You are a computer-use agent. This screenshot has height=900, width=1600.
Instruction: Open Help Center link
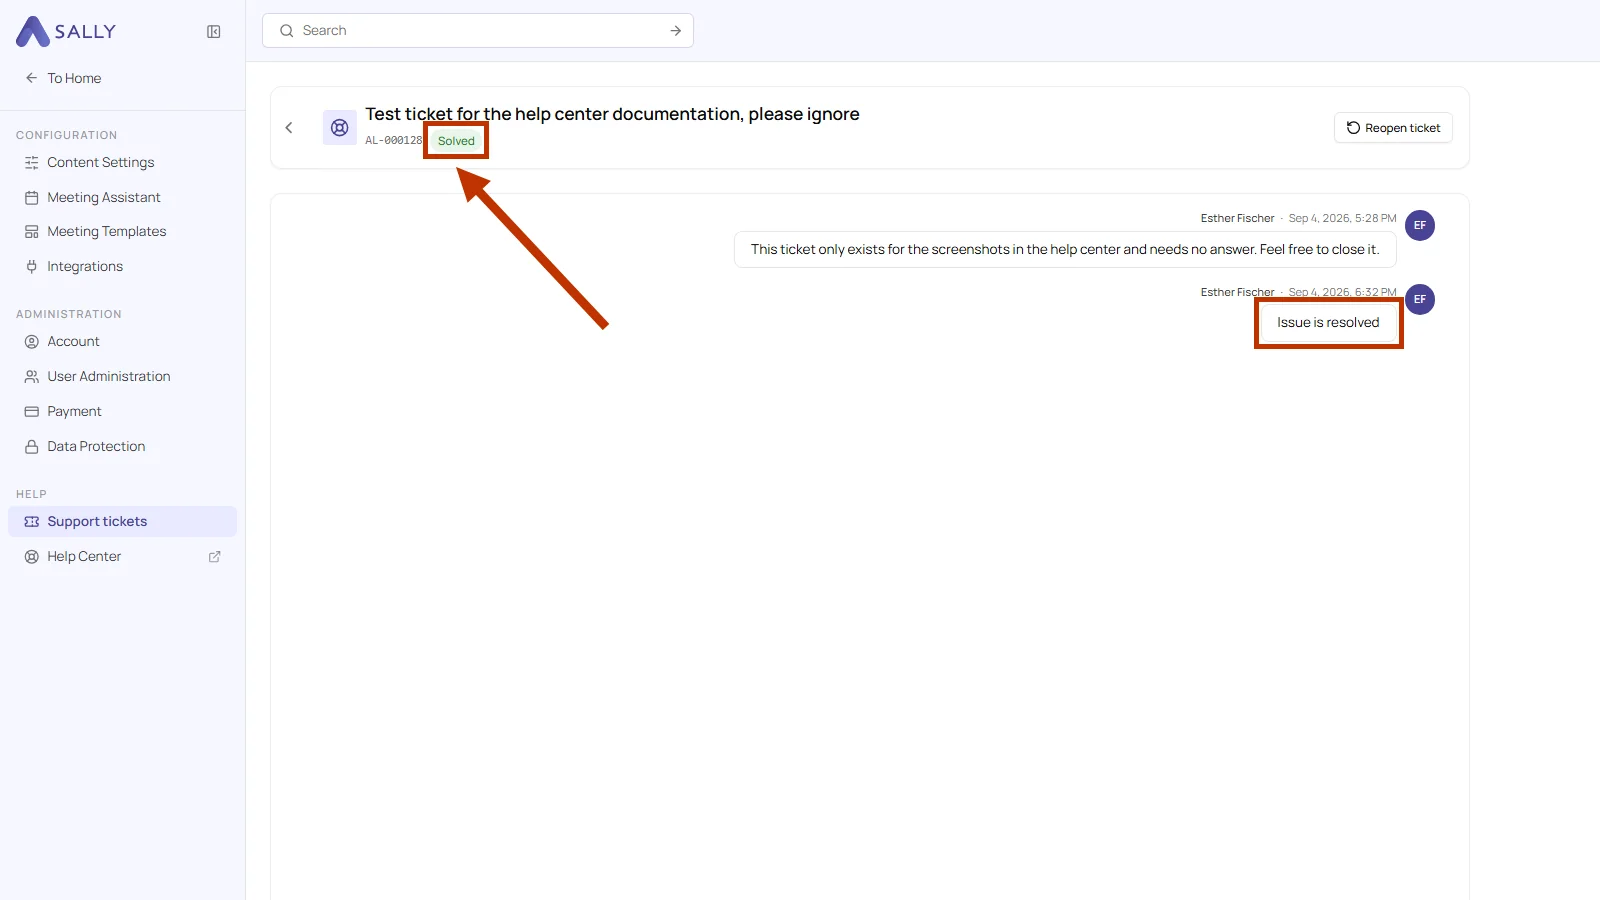[122, 557]
